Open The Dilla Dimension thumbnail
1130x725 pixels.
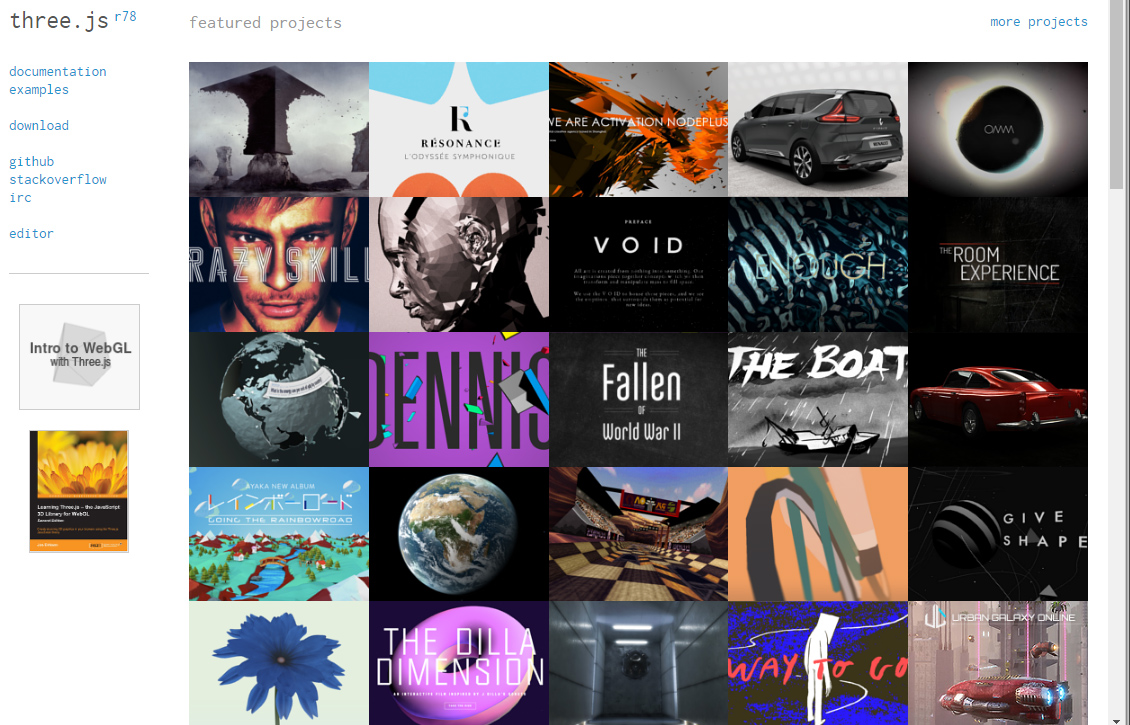[x=458, y=663]
